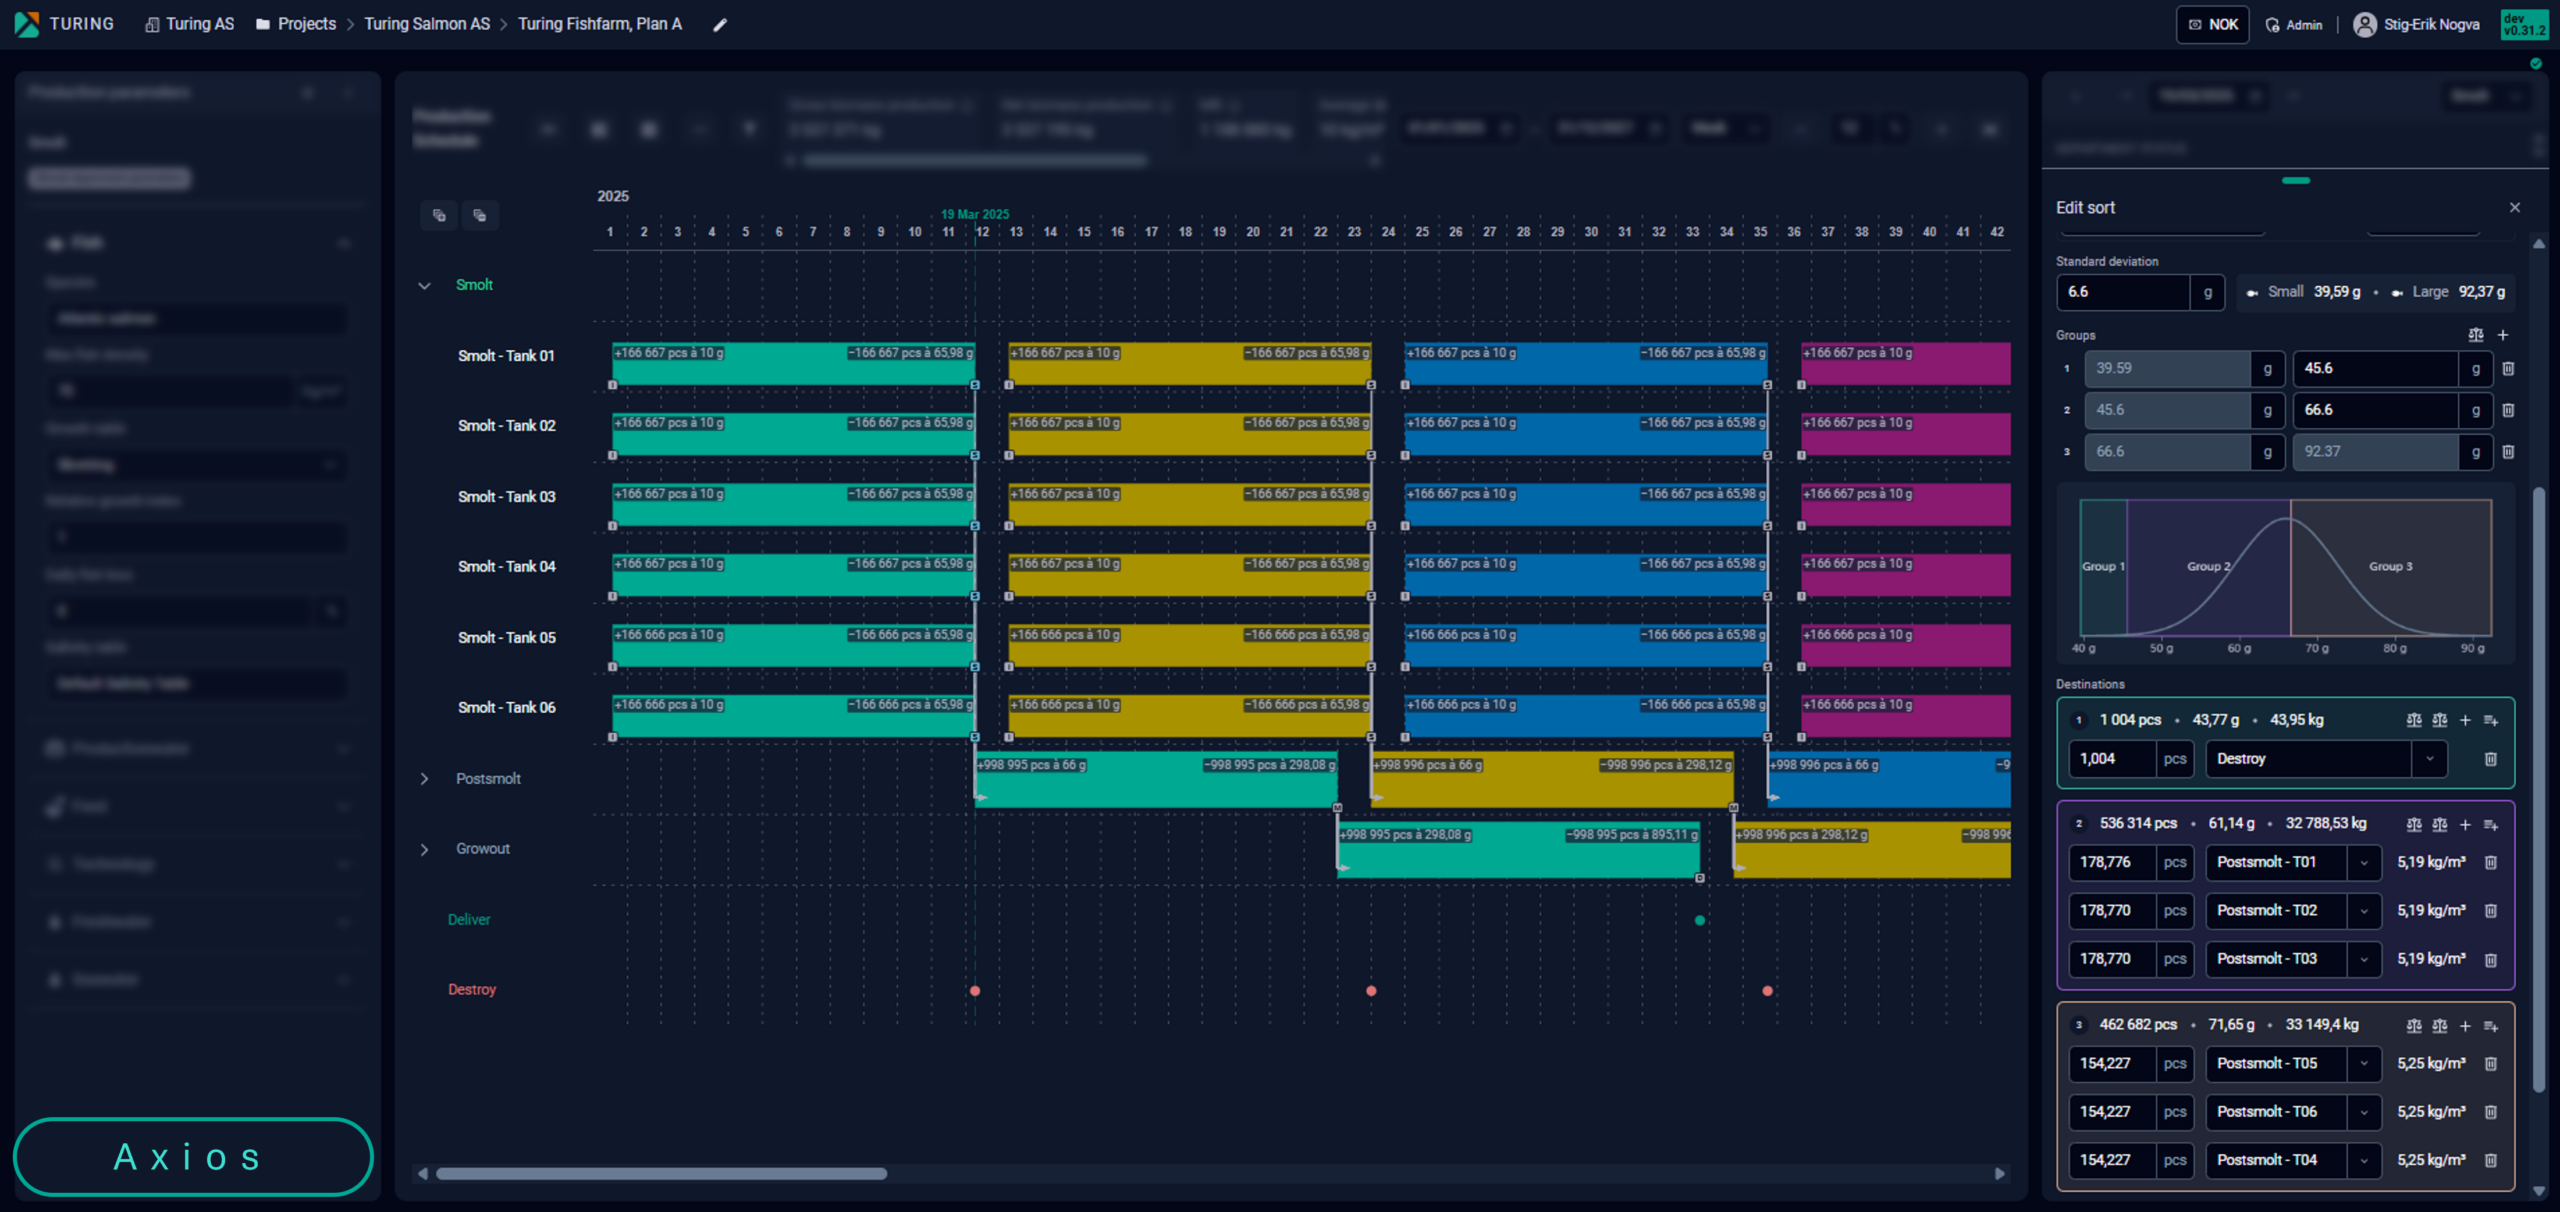
Task: Close the Edit sort panel
Action: pyautogui.click(x=2515, y=208)
